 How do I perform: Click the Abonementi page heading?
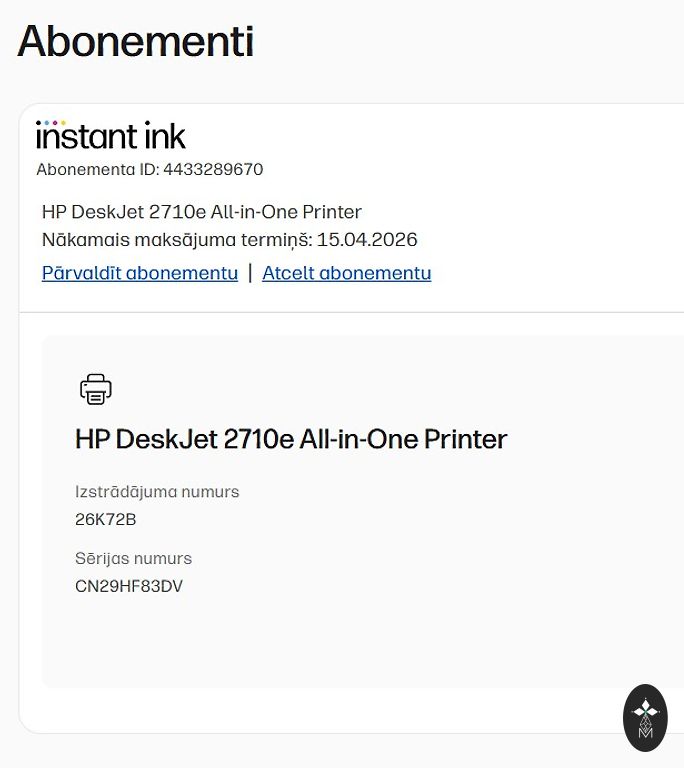click(136, 42)
